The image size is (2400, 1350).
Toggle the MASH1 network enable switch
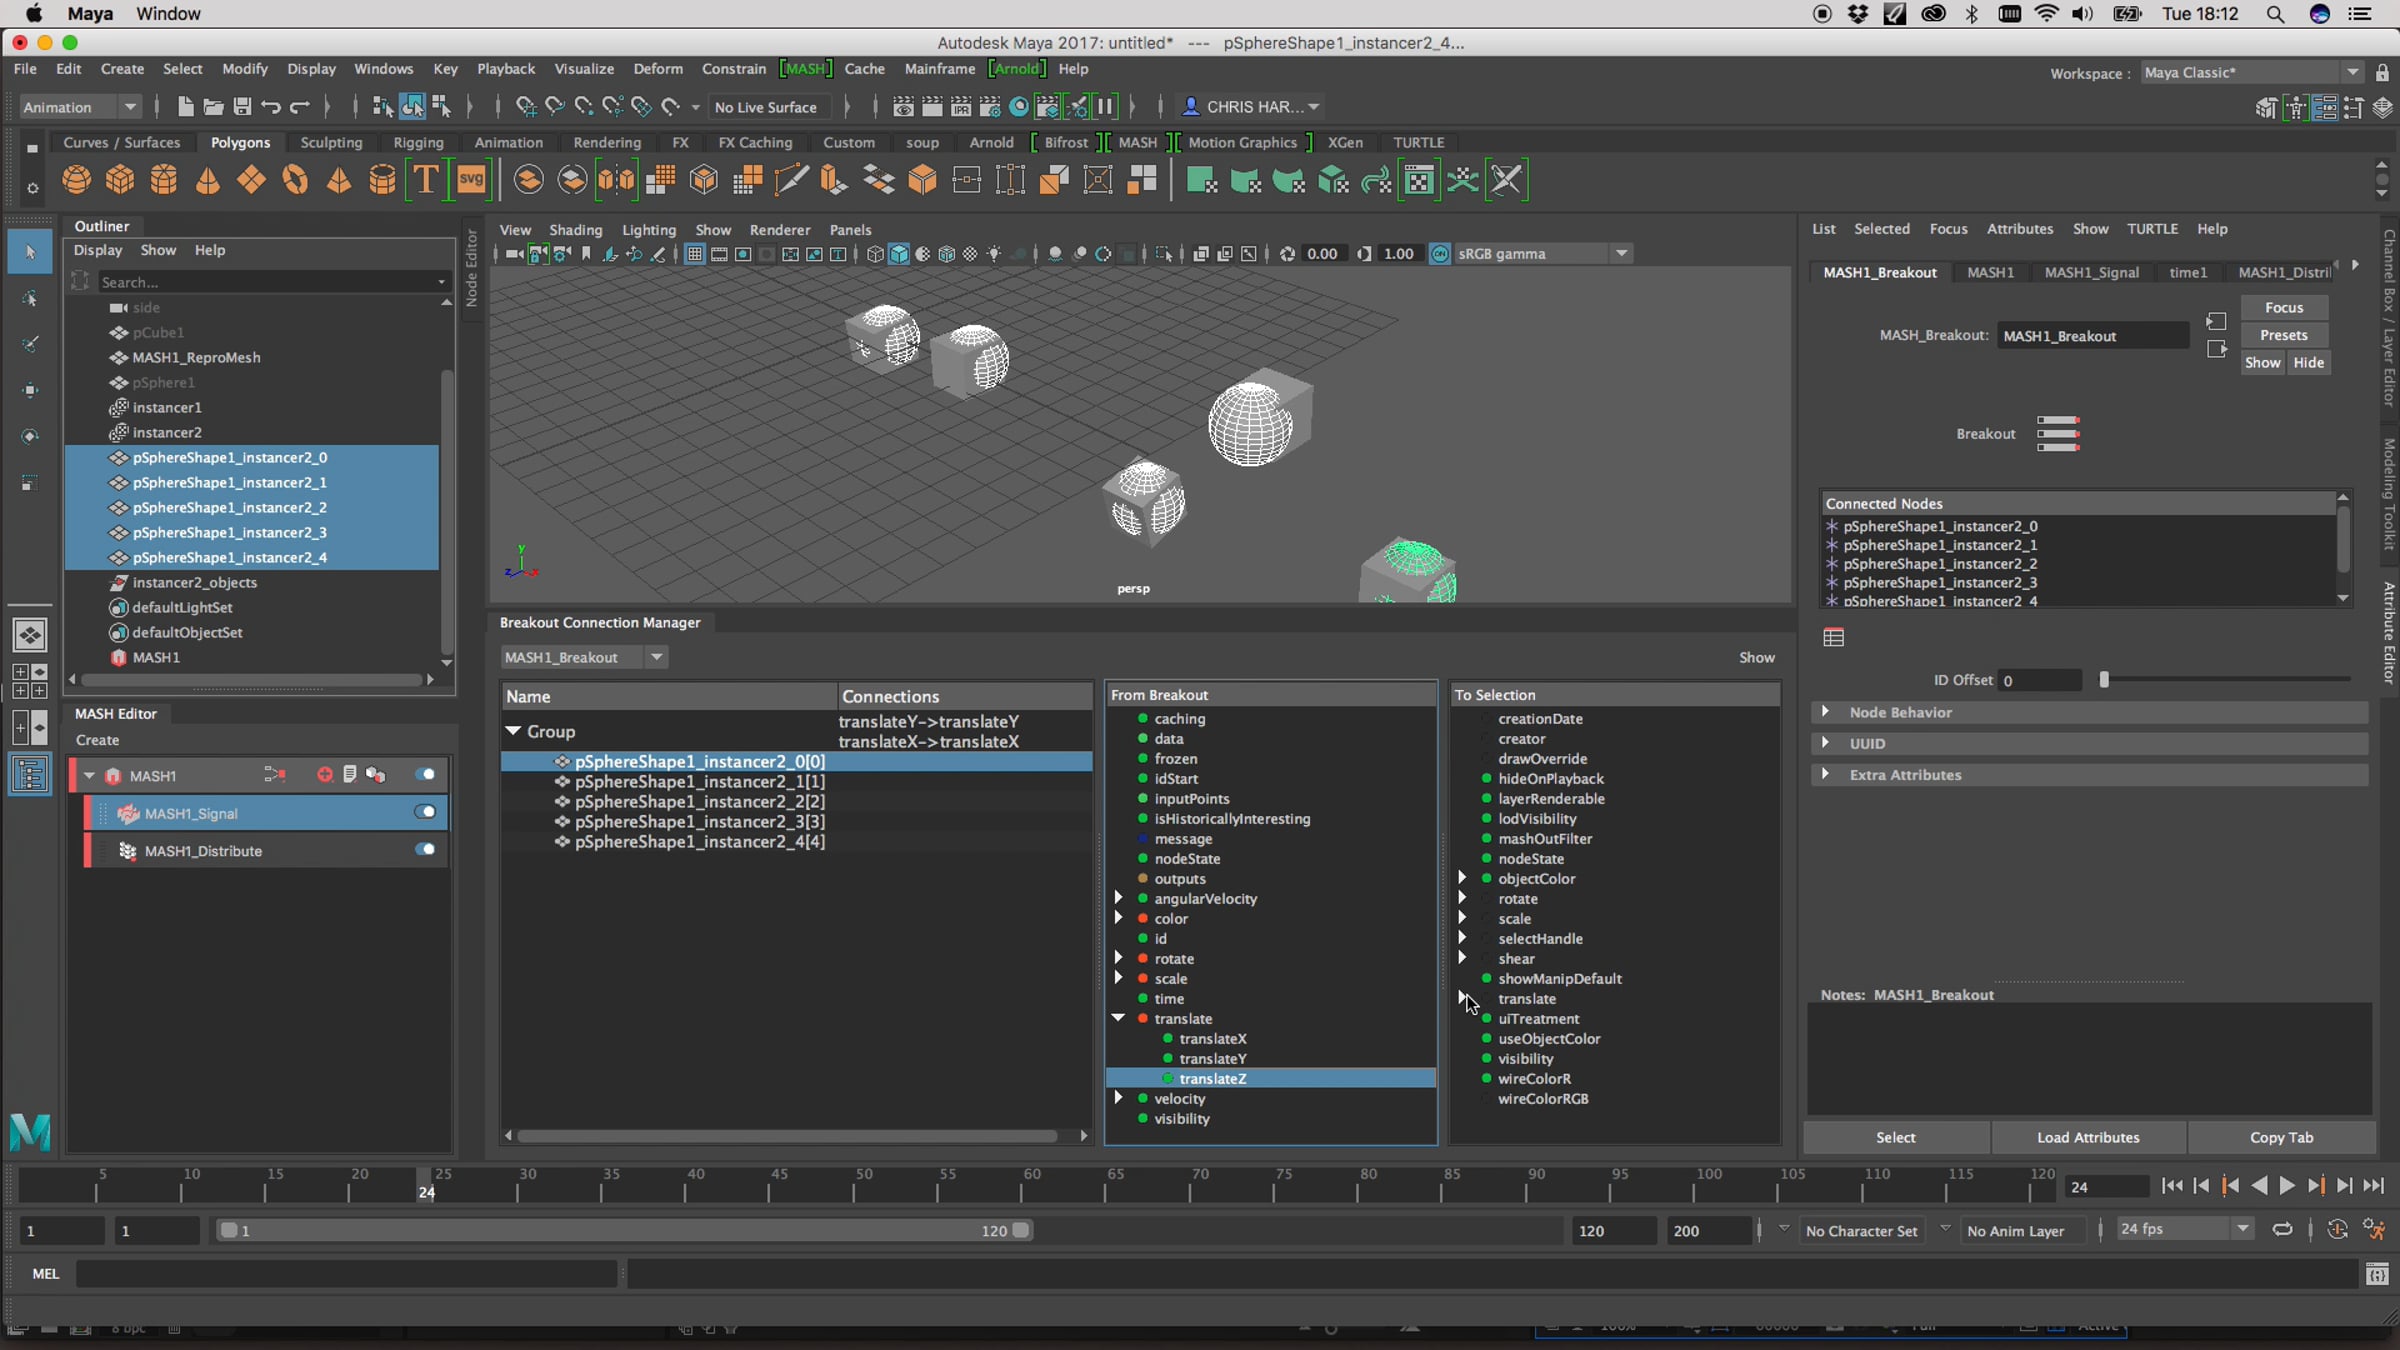click(x=425, y=775)
